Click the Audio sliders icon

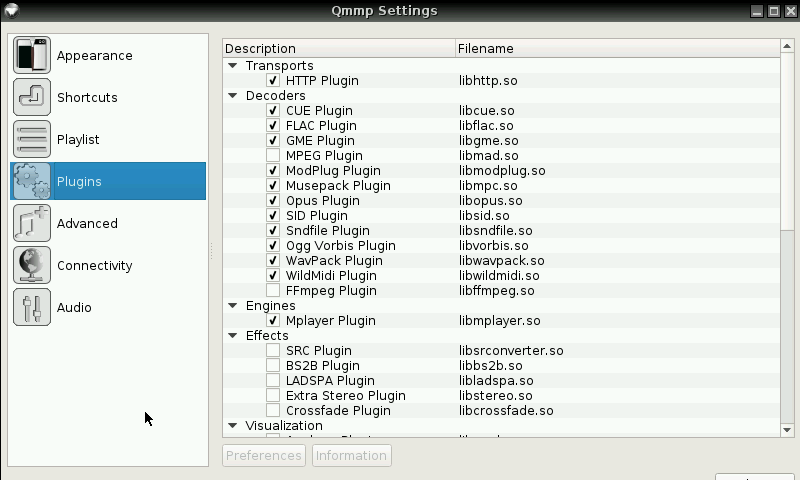point(32,307)
